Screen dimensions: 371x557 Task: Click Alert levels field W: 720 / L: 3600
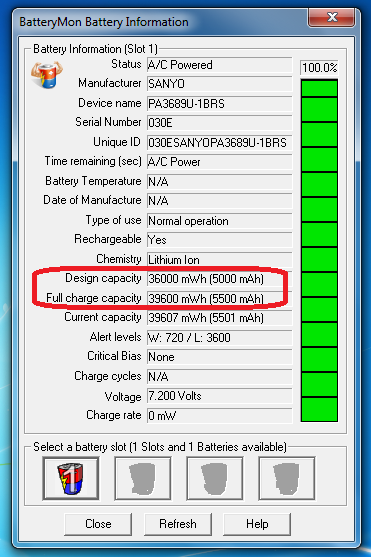pyautogui.click(x=220, y=337)
